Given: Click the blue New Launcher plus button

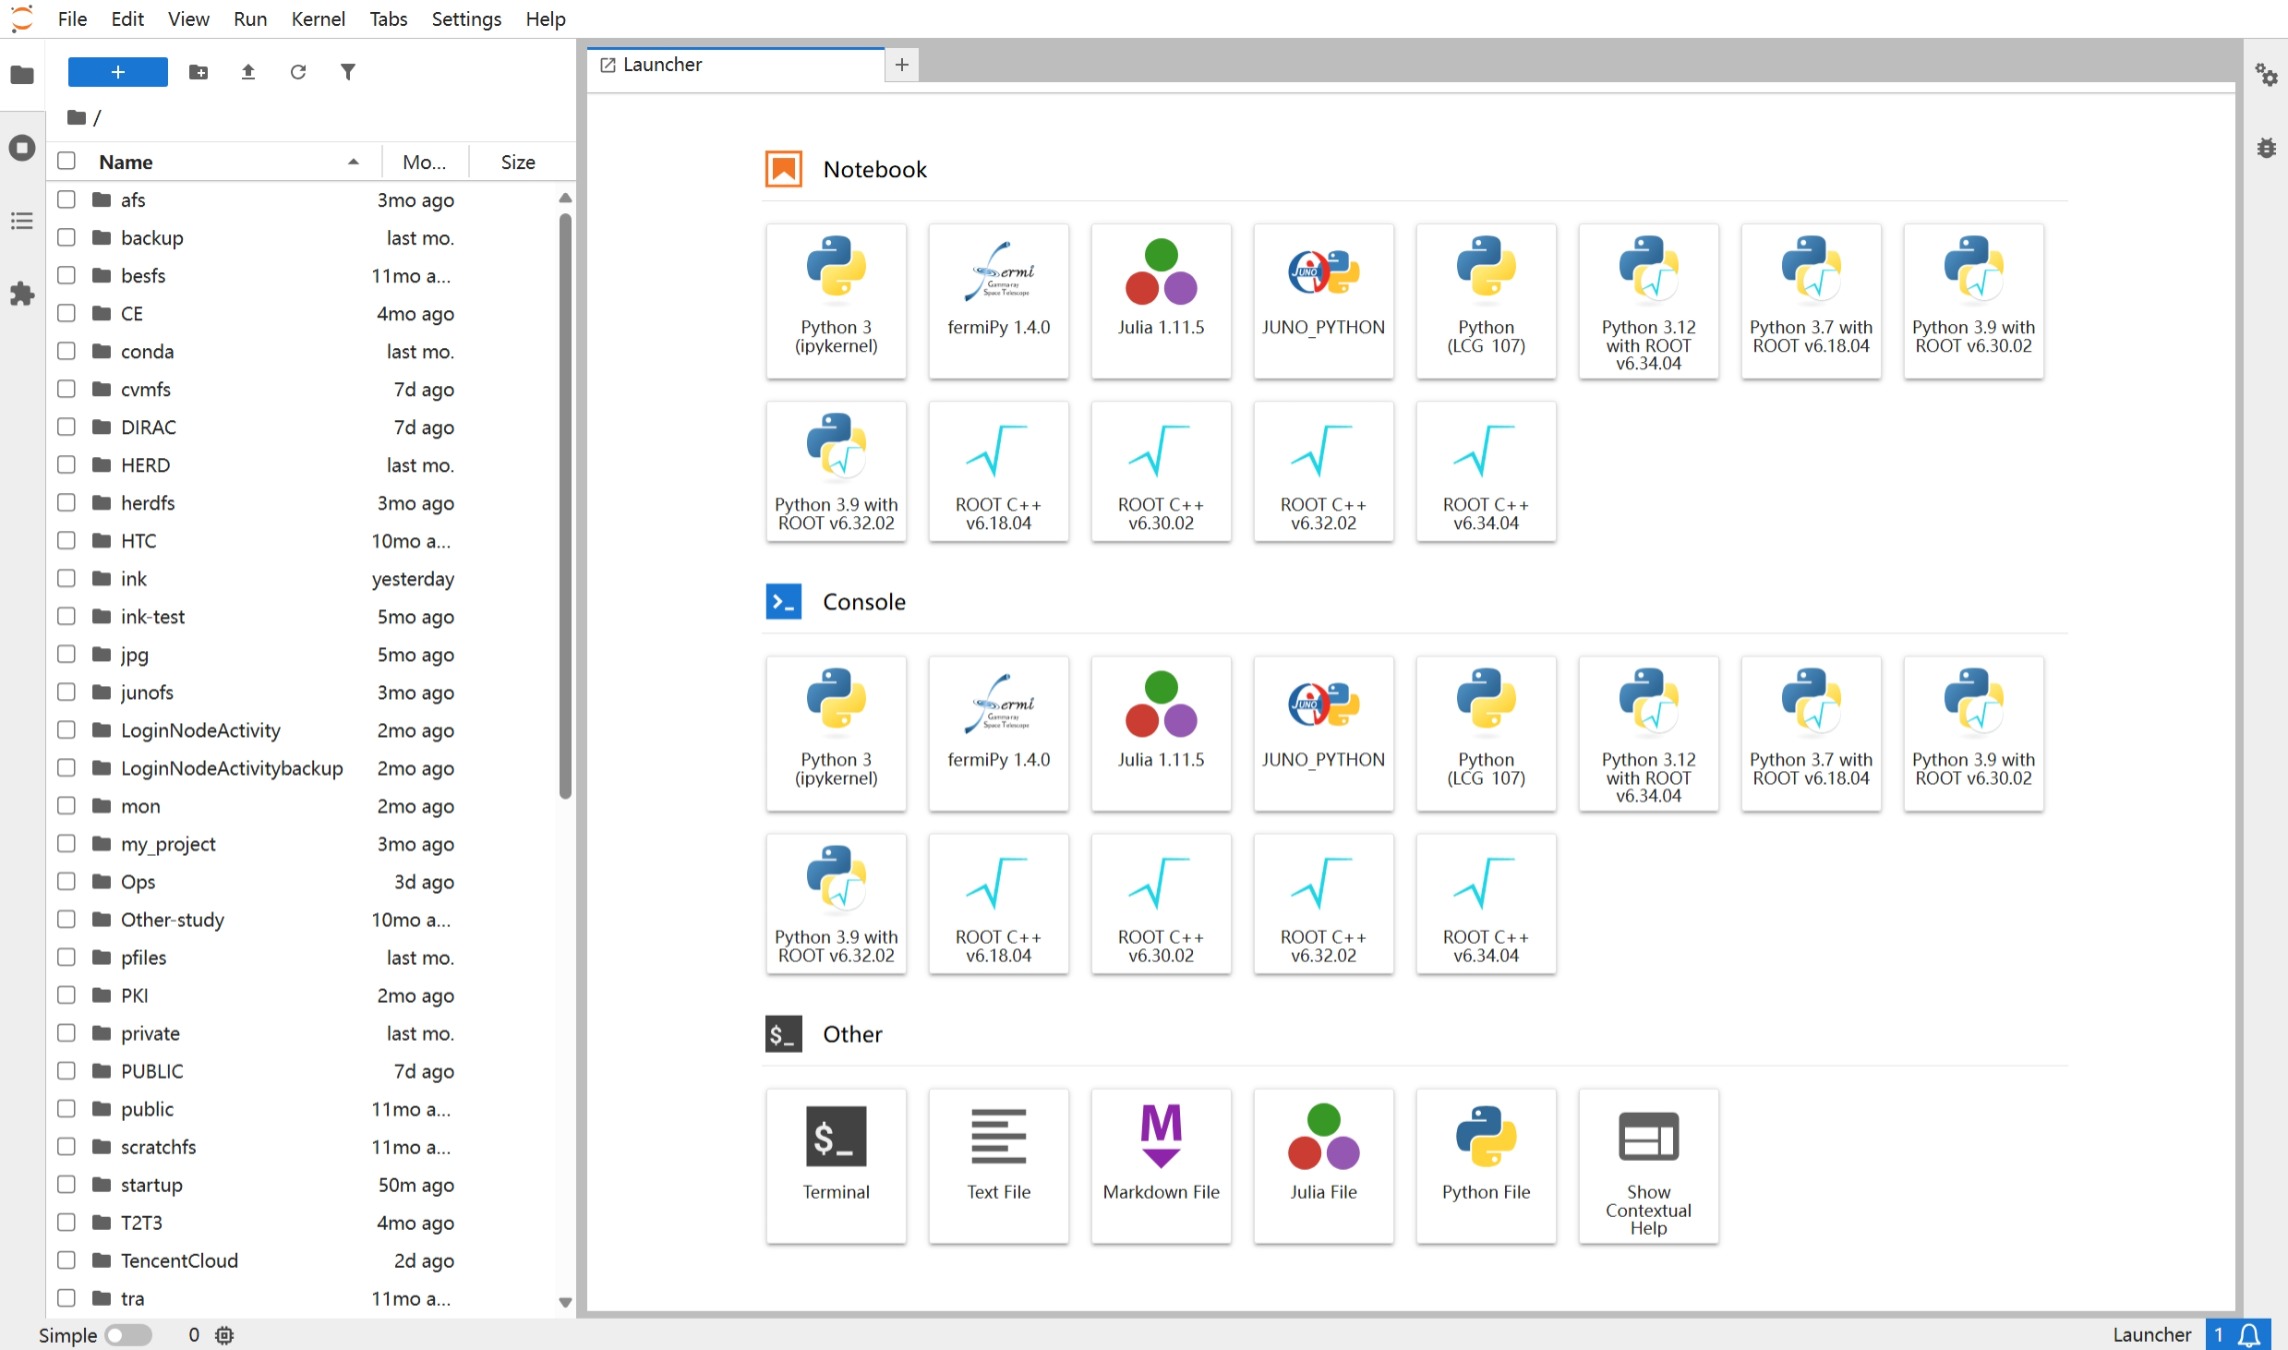Looking at the screenshot, I should click(118, 72).
